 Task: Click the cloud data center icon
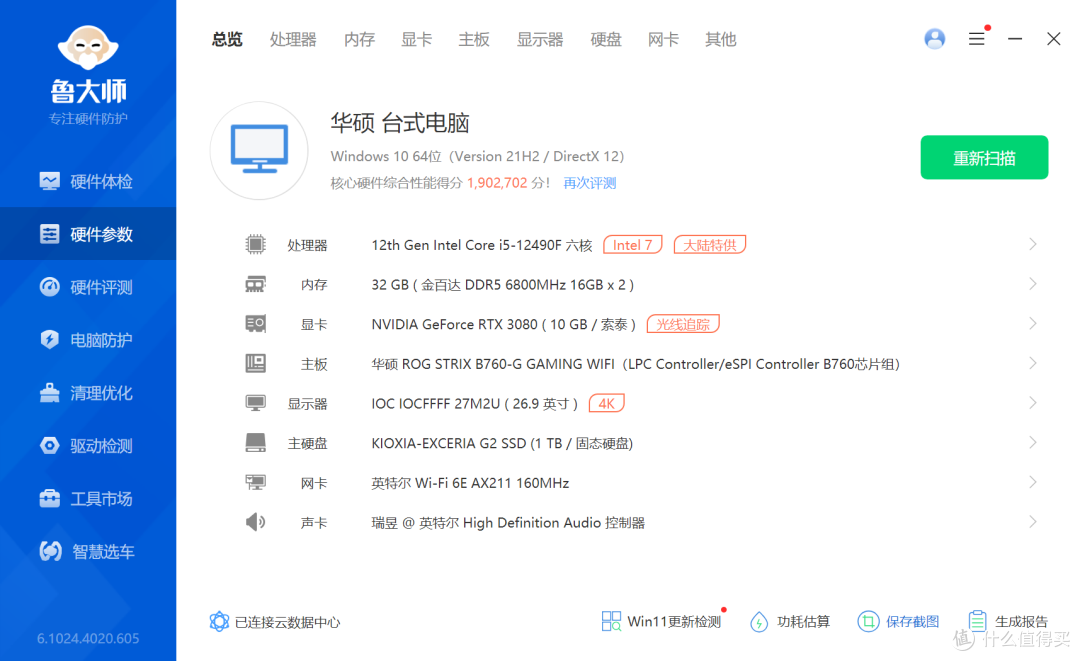click(219, 622)
